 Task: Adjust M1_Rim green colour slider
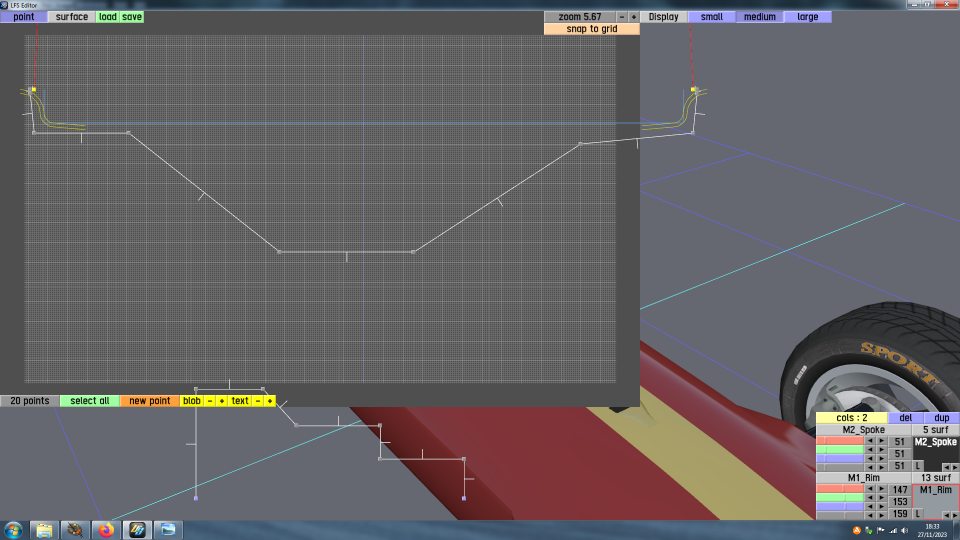tap(840, 498)
